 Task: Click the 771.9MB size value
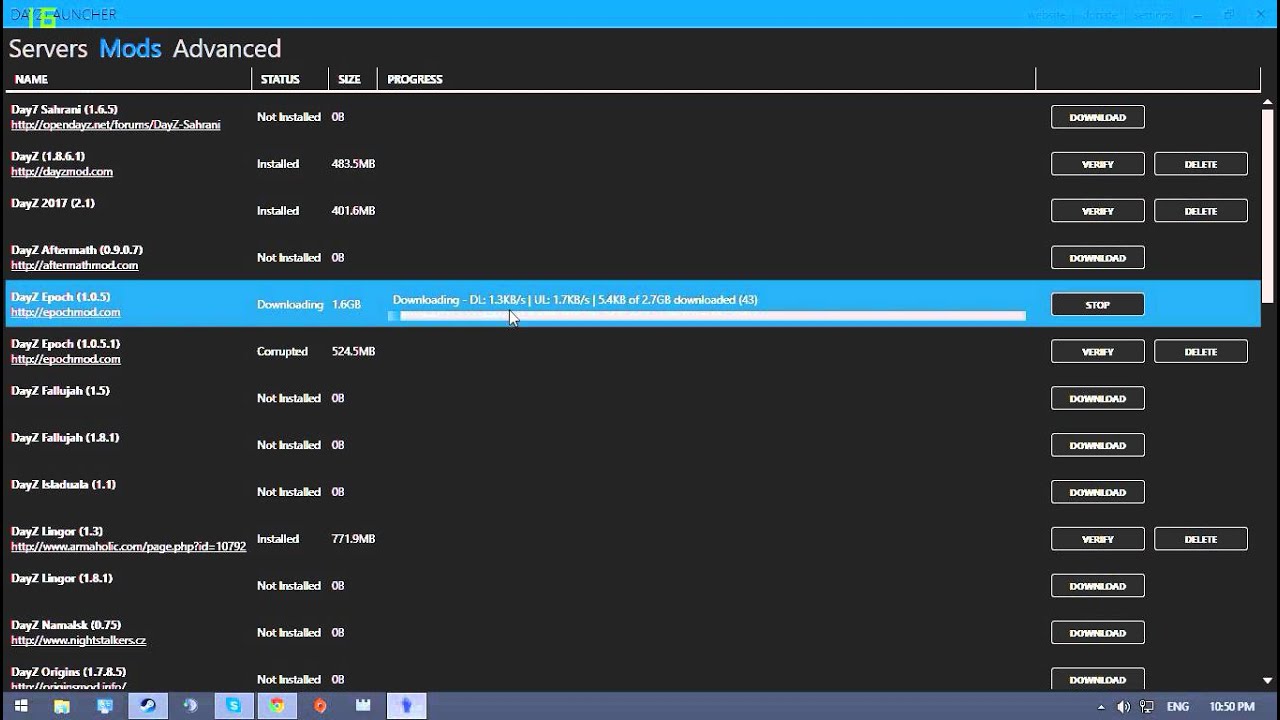click(x=353, y=539)
